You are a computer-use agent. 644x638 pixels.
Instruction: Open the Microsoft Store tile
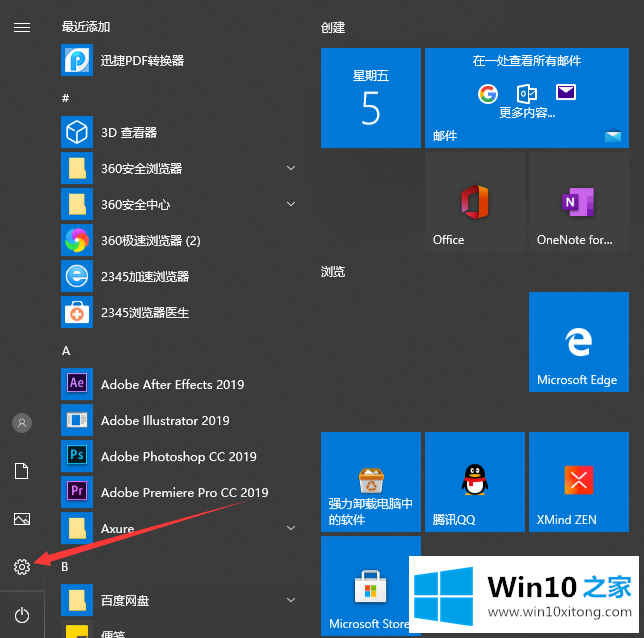(370, 586)
